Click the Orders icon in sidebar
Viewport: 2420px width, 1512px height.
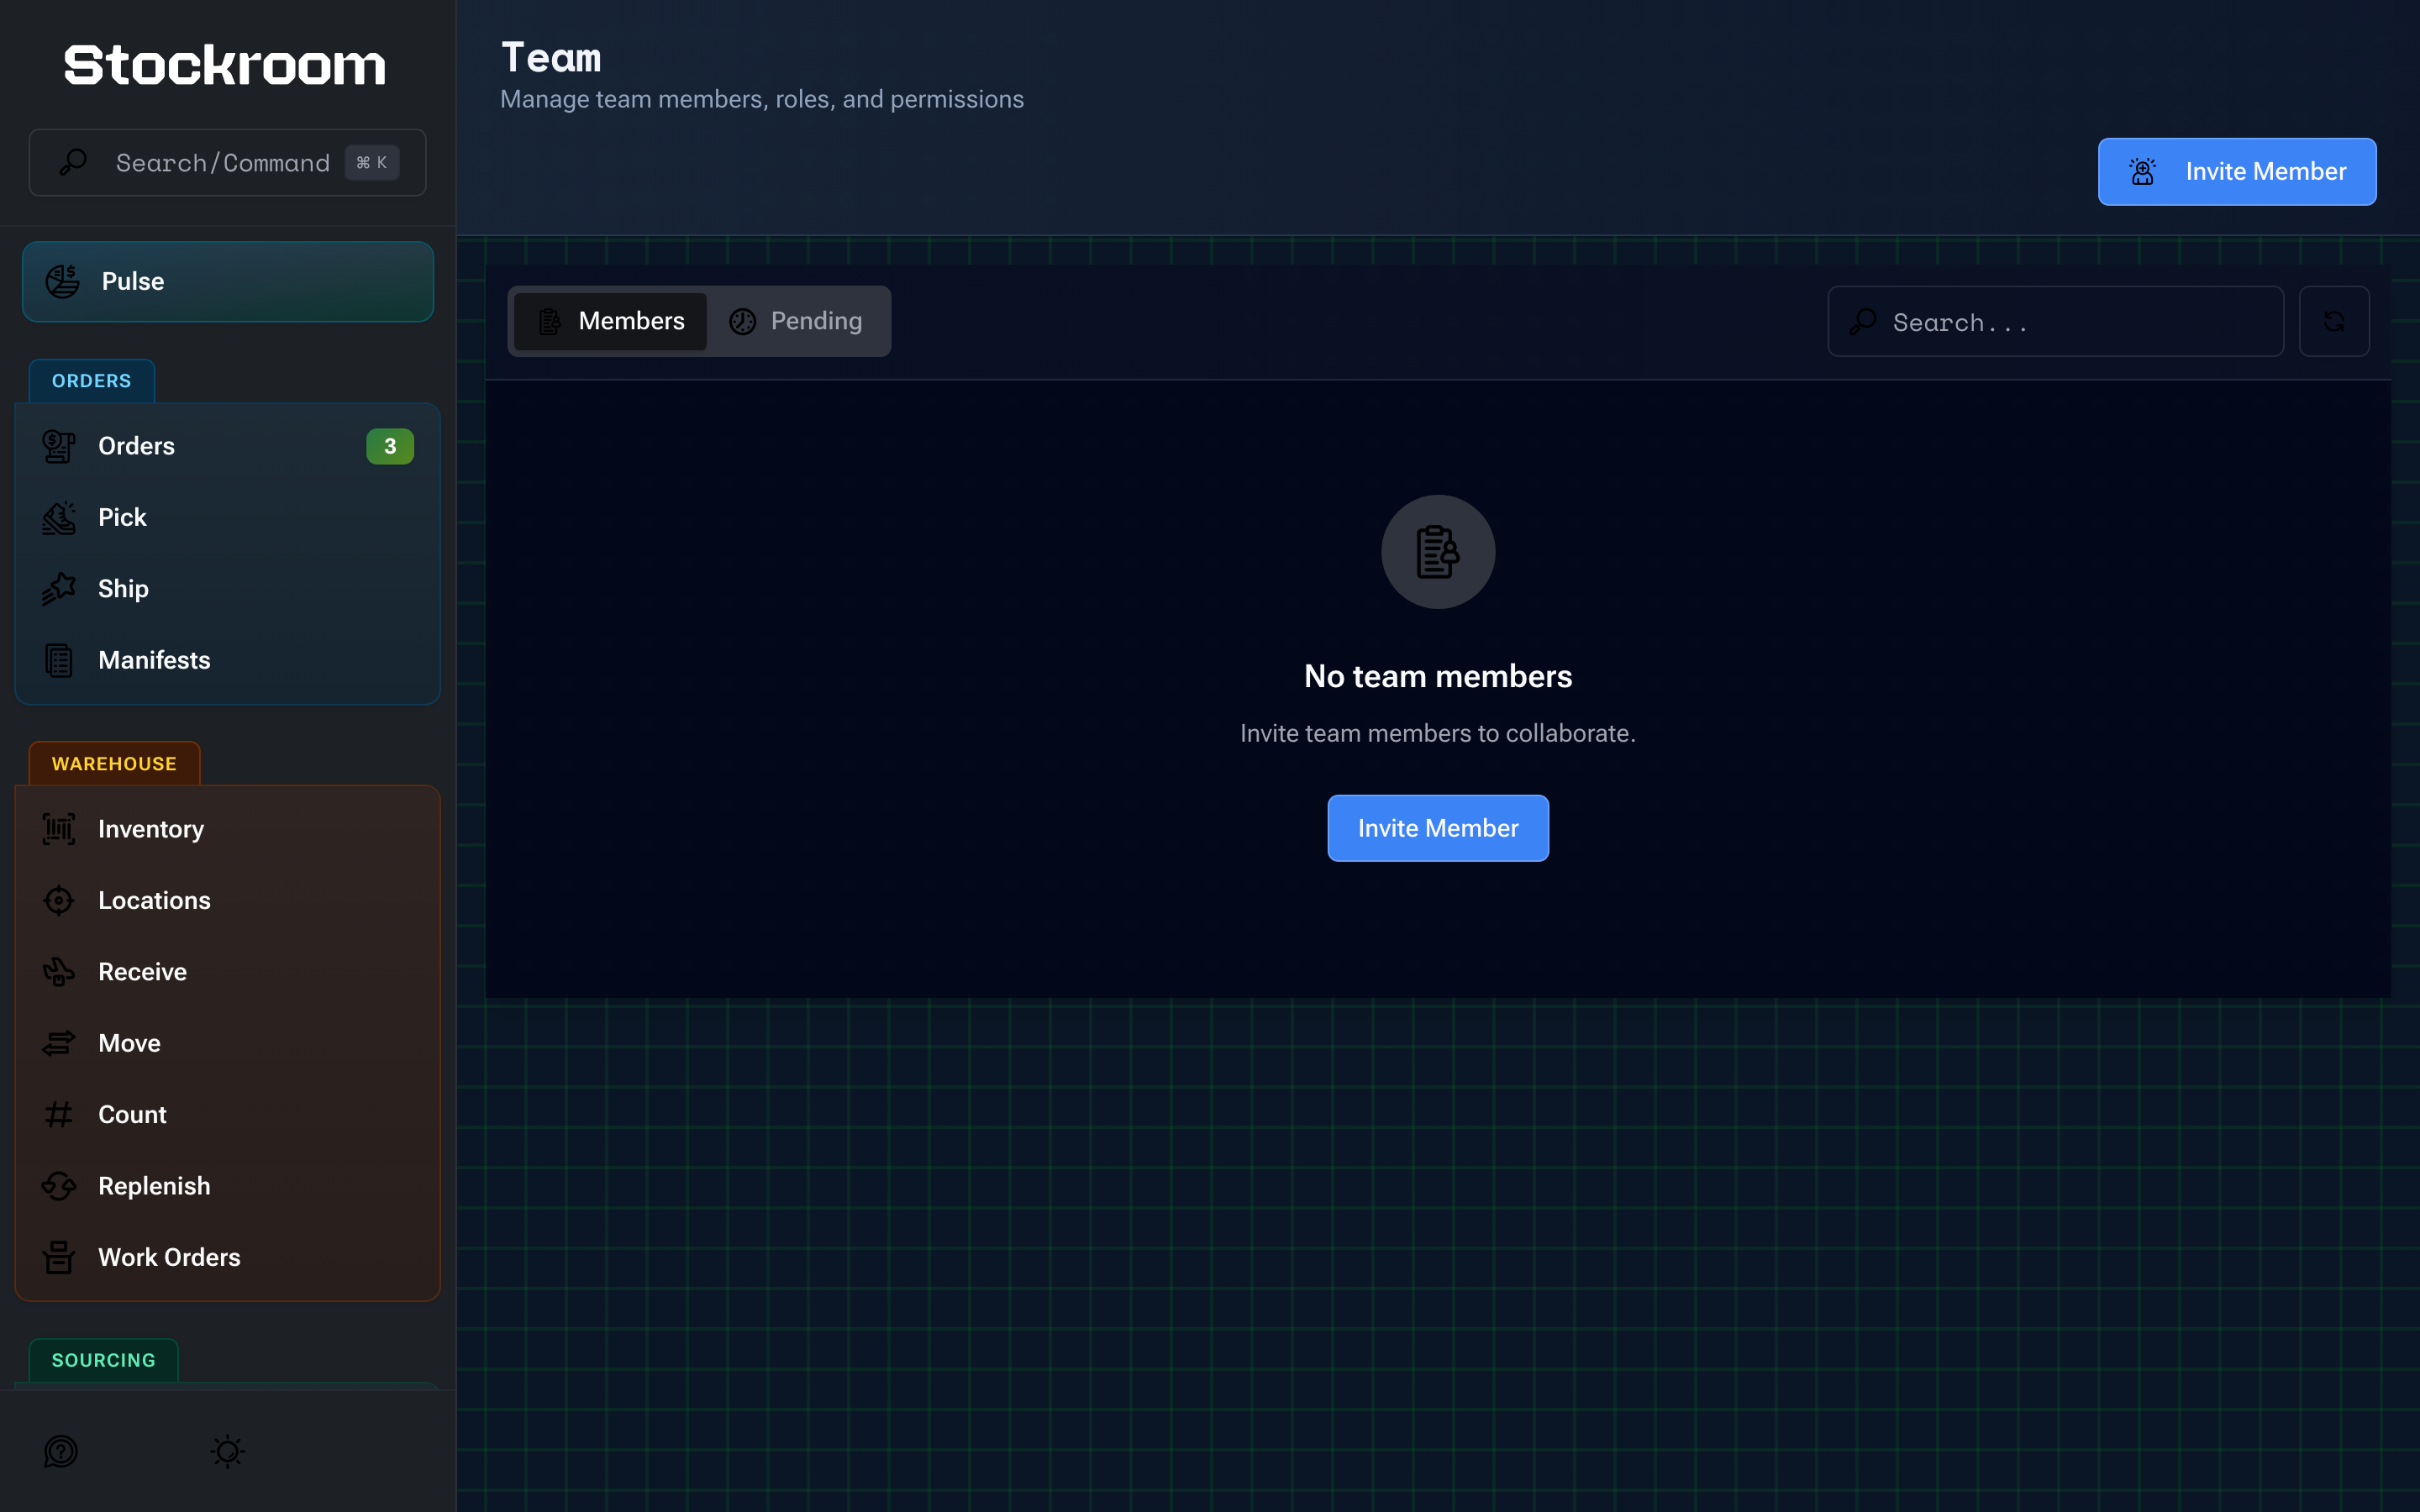[59, 446]
